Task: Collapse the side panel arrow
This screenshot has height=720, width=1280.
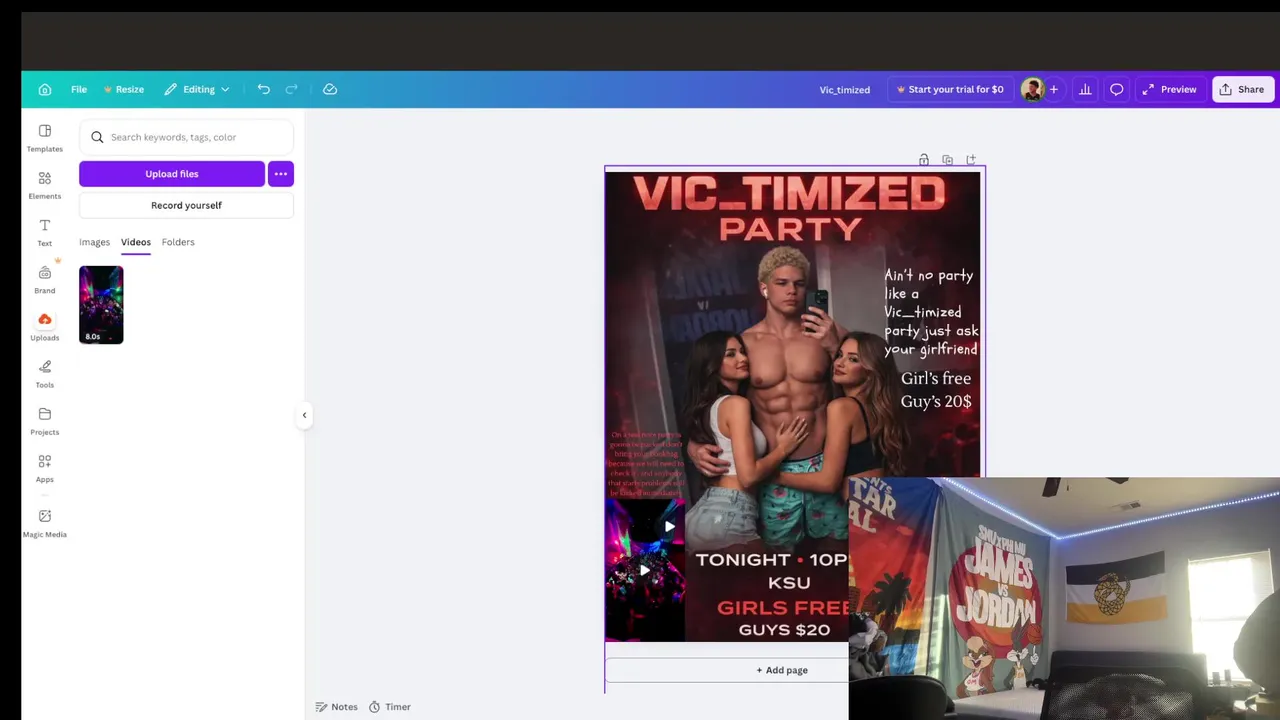Action: click(x=304, y=415)
